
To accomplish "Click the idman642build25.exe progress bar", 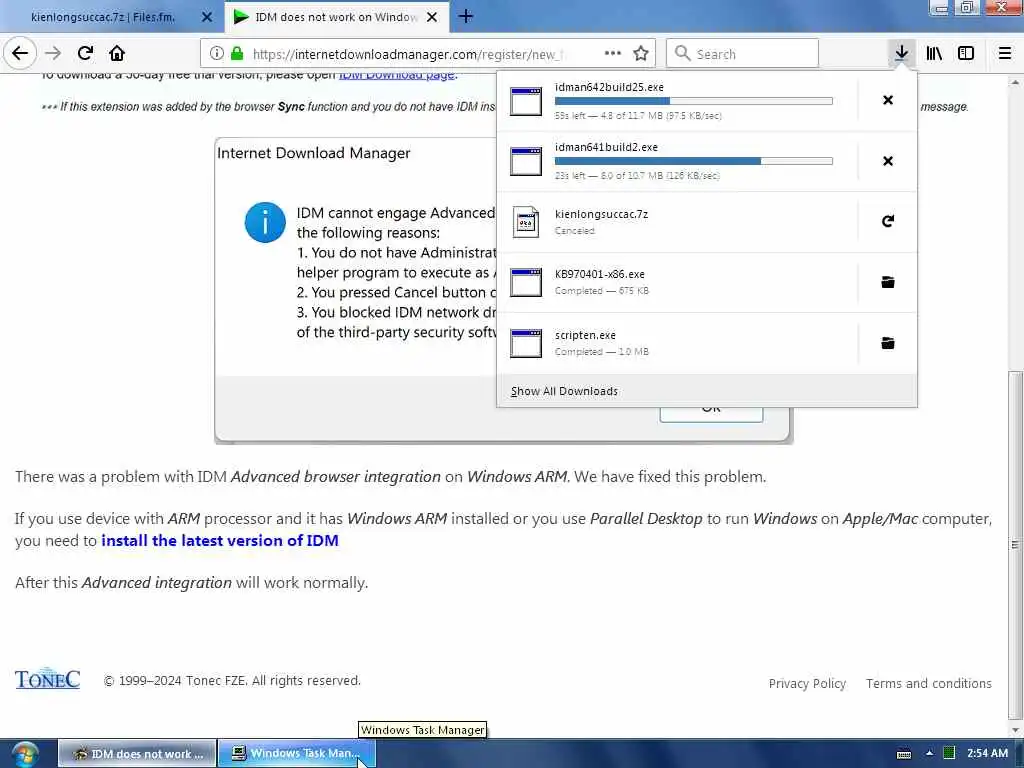I will coord(694,101).
